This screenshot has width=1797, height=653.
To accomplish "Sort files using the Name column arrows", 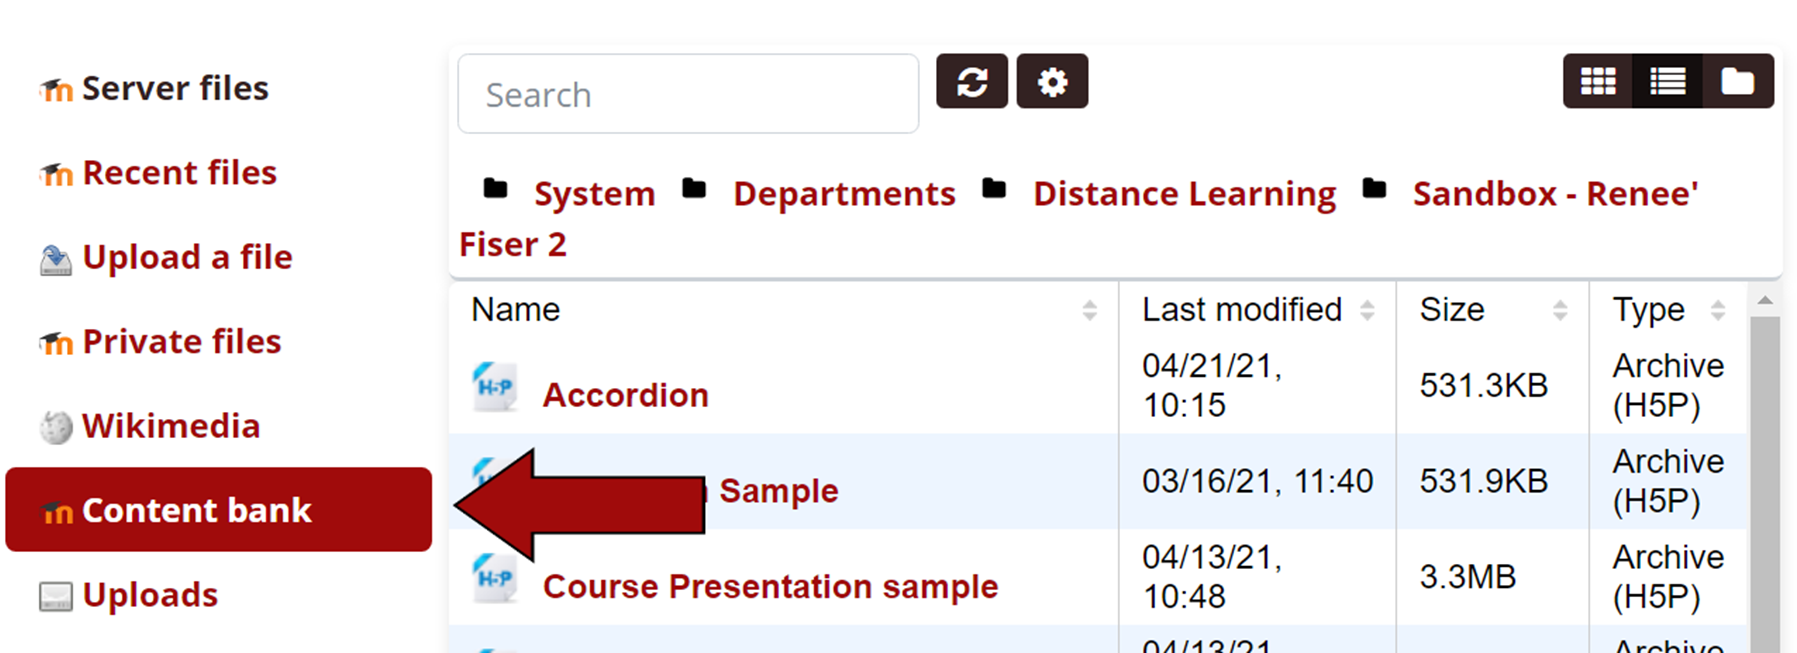I will click(x=1090, y=310).
